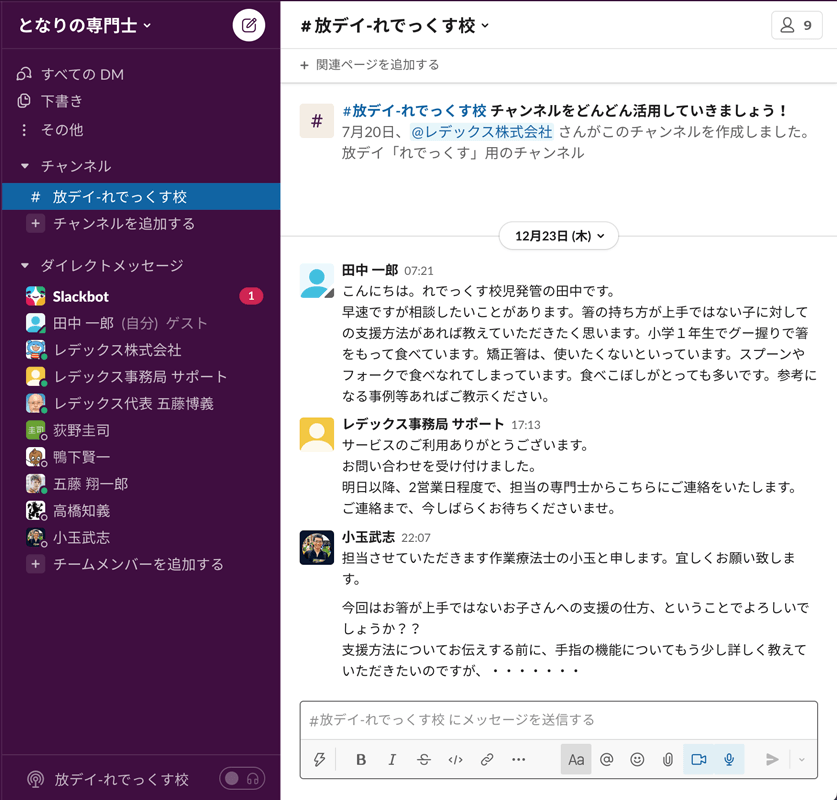Select Slackbot direct message
837x800 pixels.
coord(80,296)
